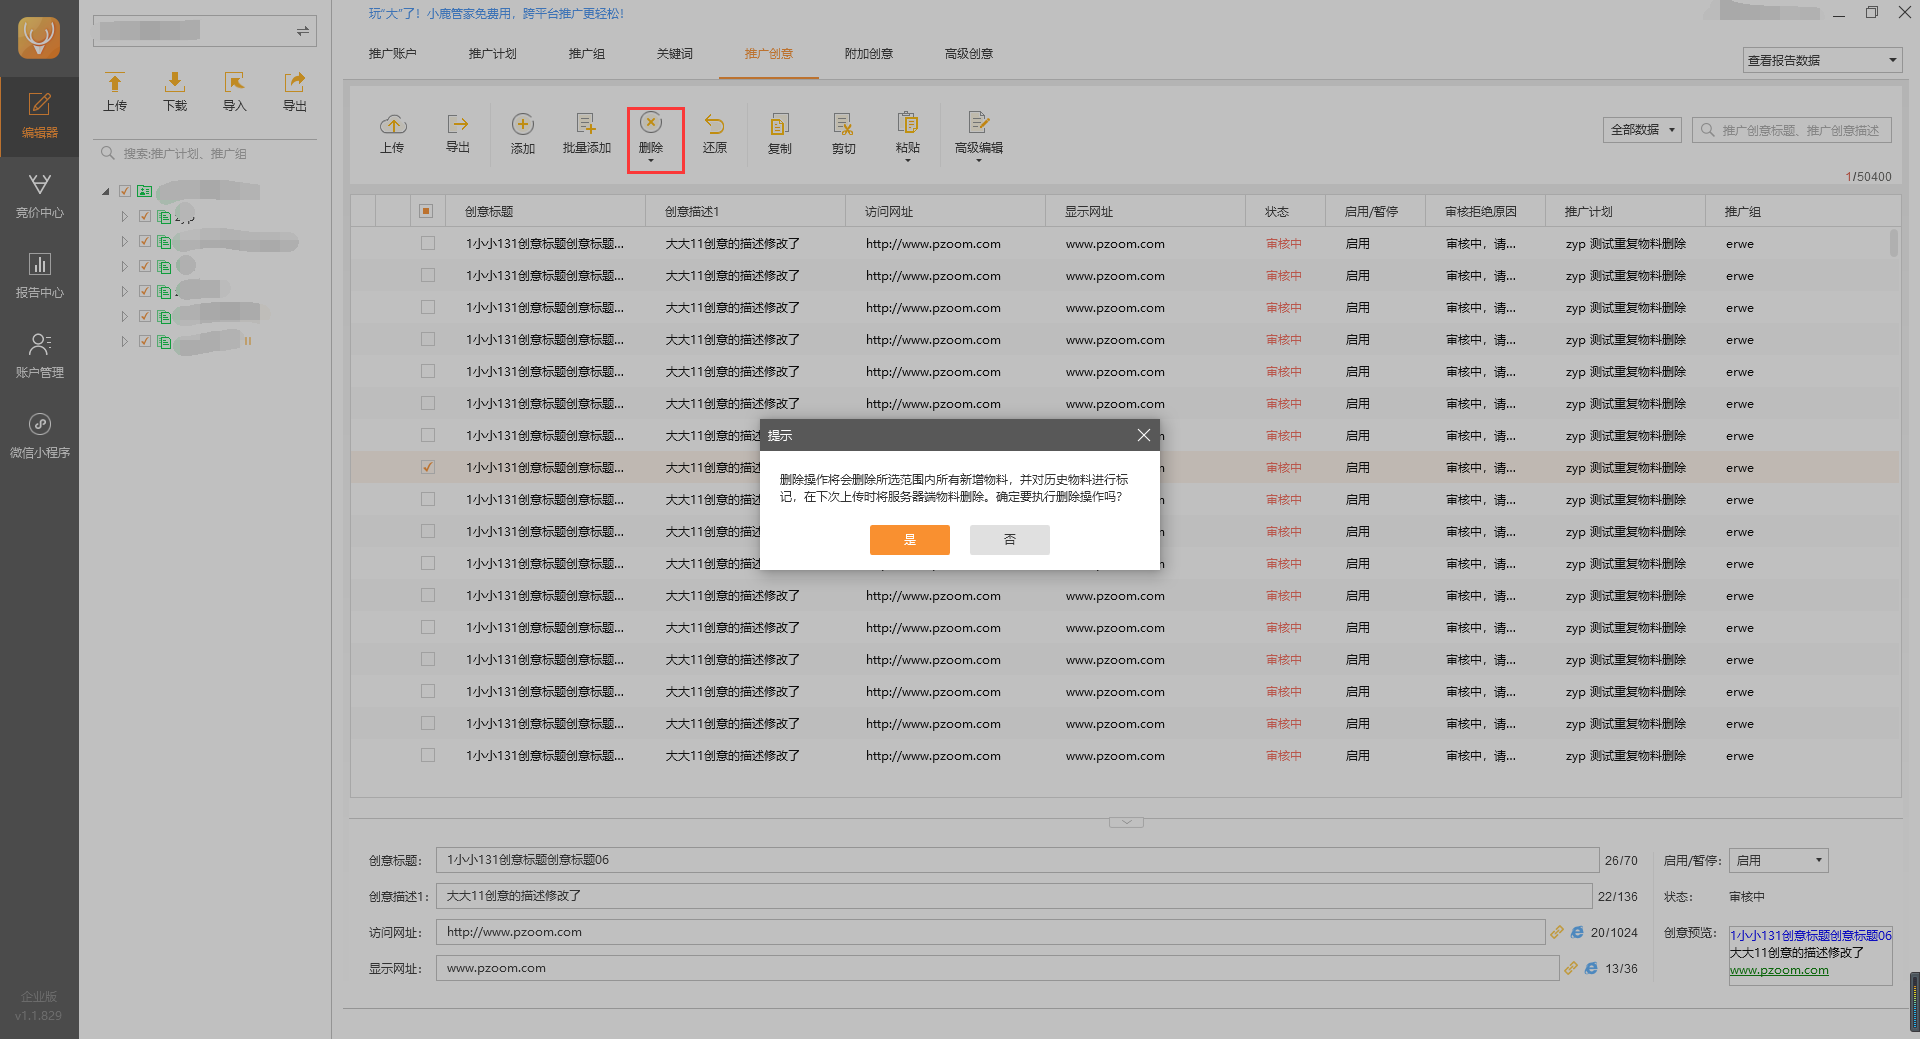Check the last visible table row checkbox
1920x1039 pixels.
428,755
